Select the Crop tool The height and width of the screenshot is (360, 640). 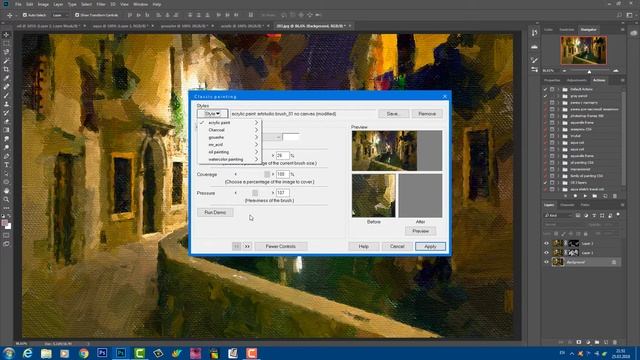[x=6, y=69]
